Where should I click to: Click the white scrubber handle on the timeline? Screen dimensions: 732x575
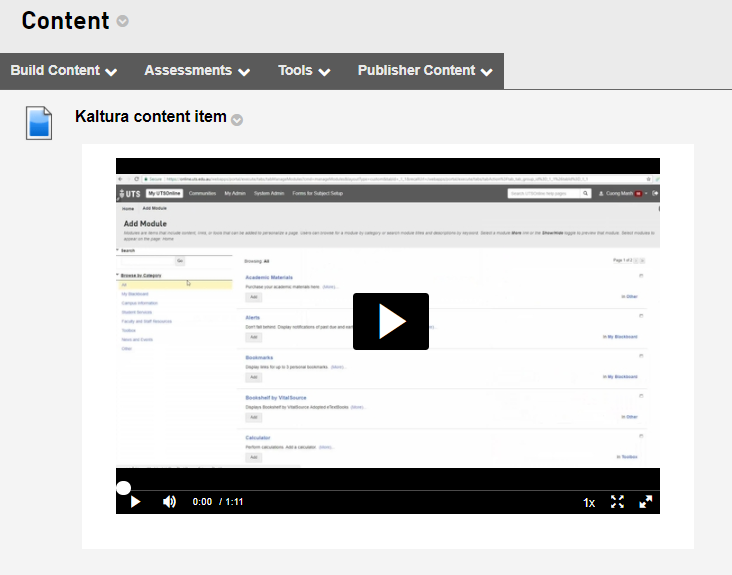[123, 488]
